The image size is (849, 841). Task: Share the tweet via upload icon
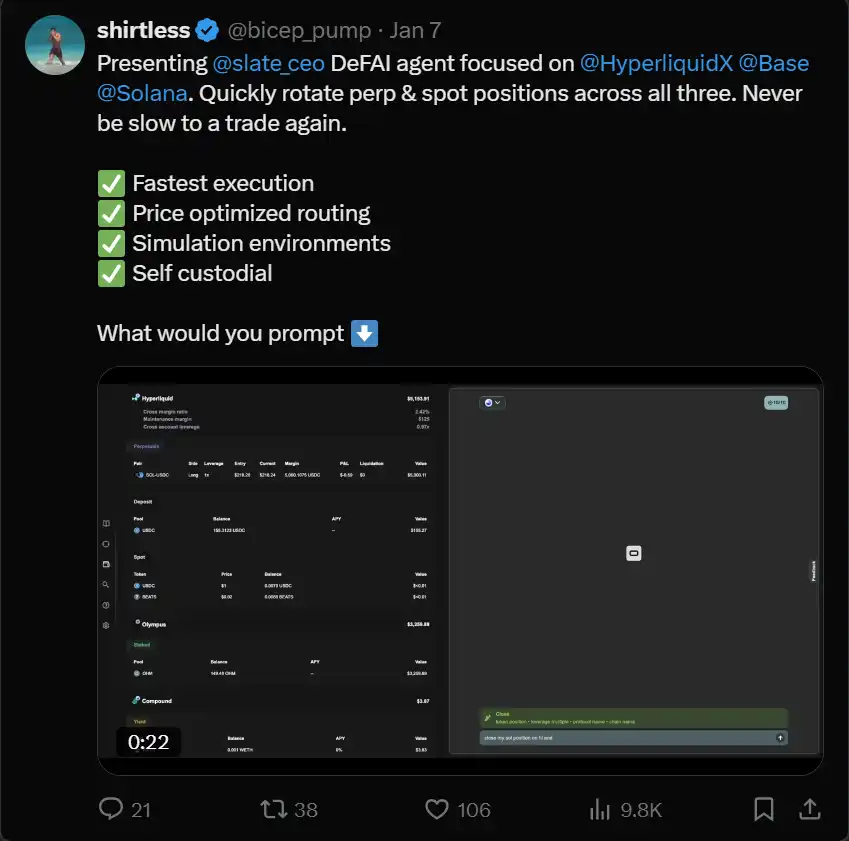(809, 808)
